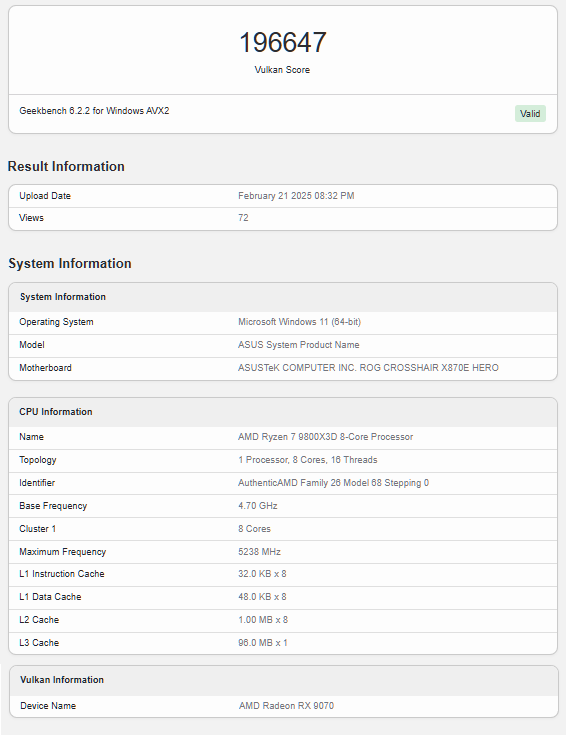This screenshot has width=570, height=738.
Task: Click the Operating System label
Action: point(56,322)
